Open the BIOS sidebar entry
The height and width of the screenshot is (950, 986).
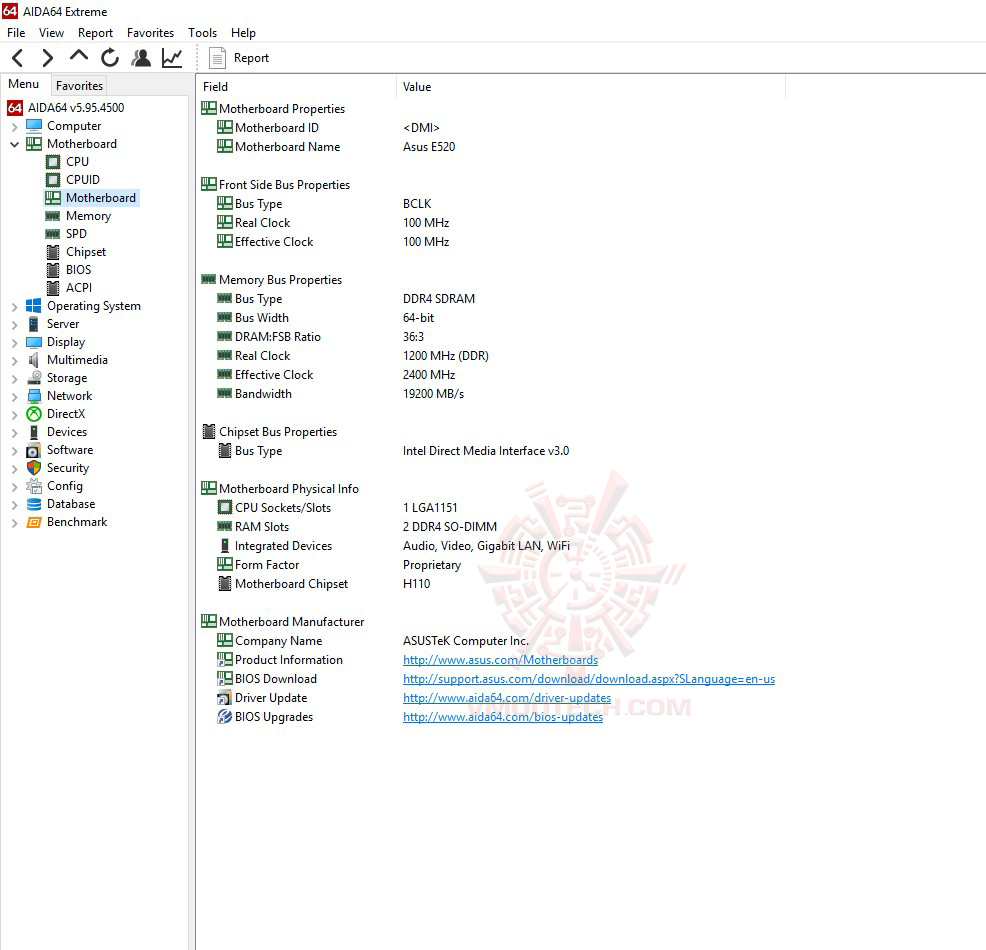click(x=78, y=270)
